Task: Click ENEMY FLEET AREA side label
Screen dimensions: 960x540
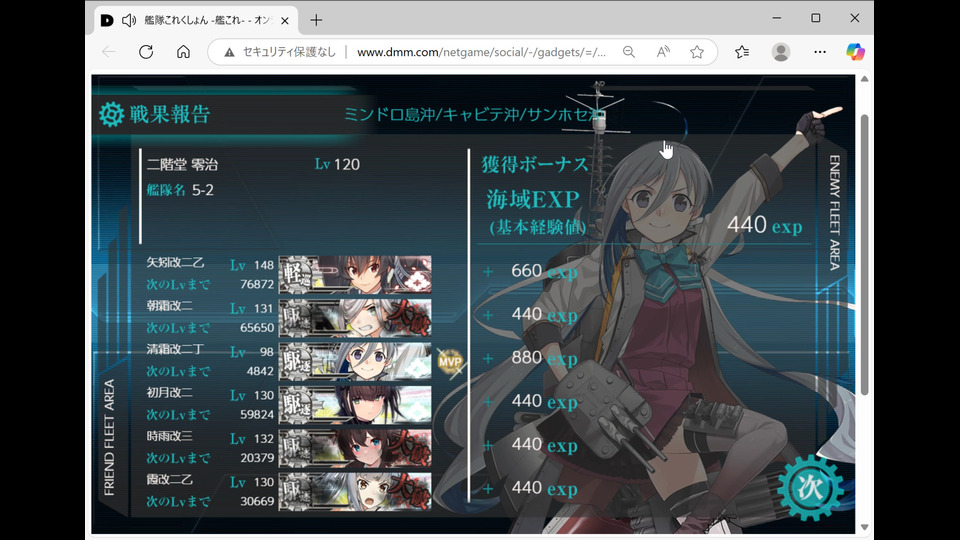Action: point(834,212)
